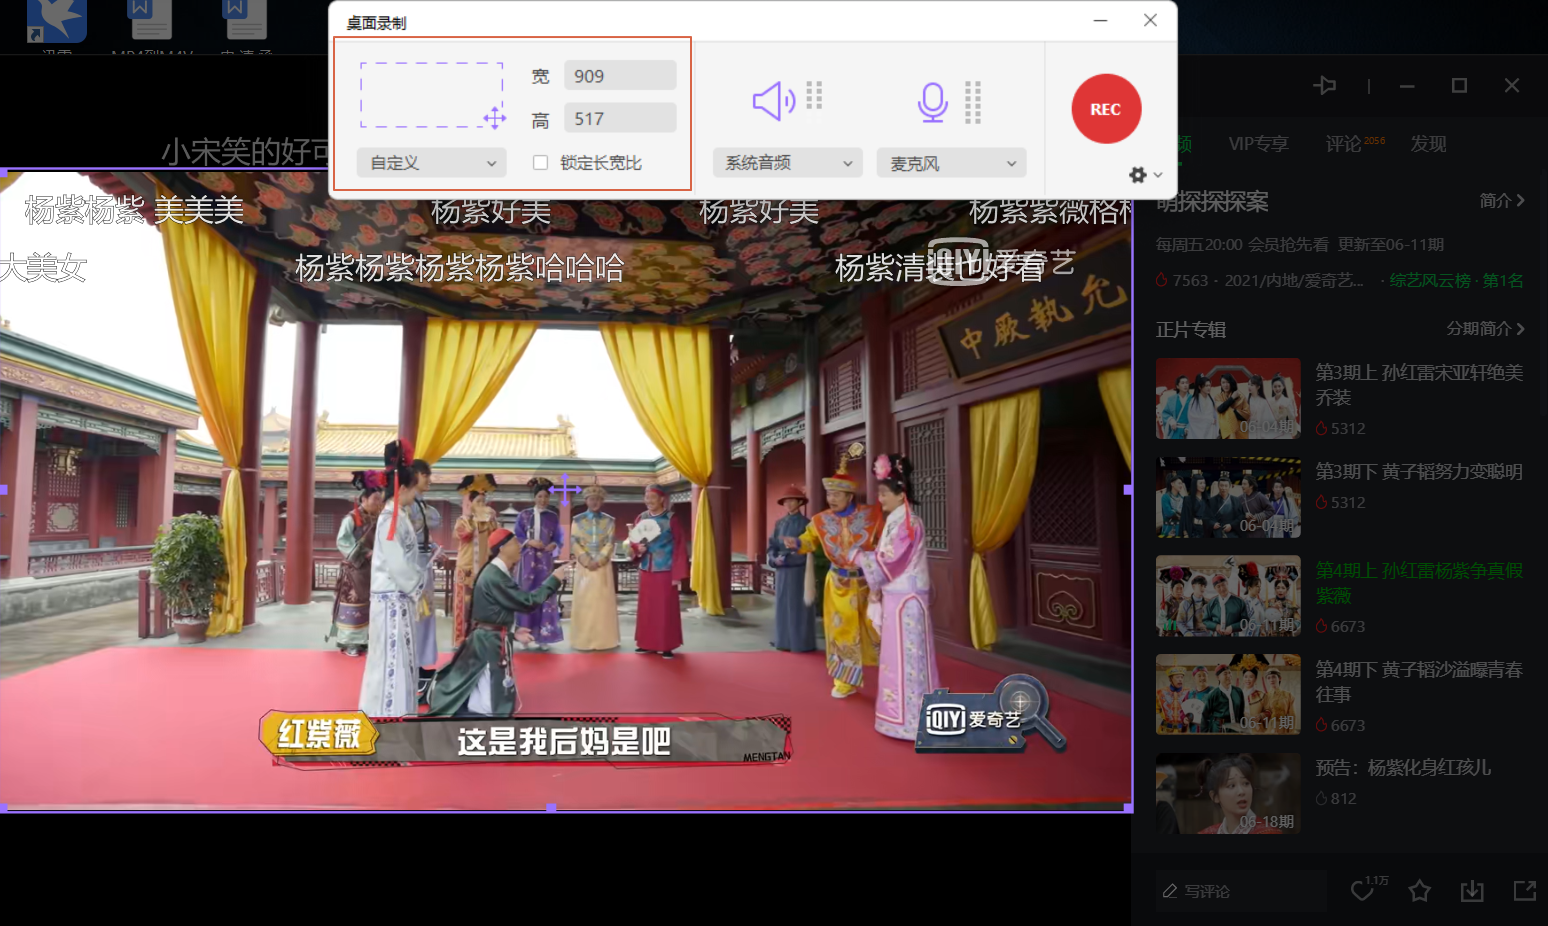Screen dimensions: 1548x926
Task: Click the heart like icon
Action: click(1362, 890)
